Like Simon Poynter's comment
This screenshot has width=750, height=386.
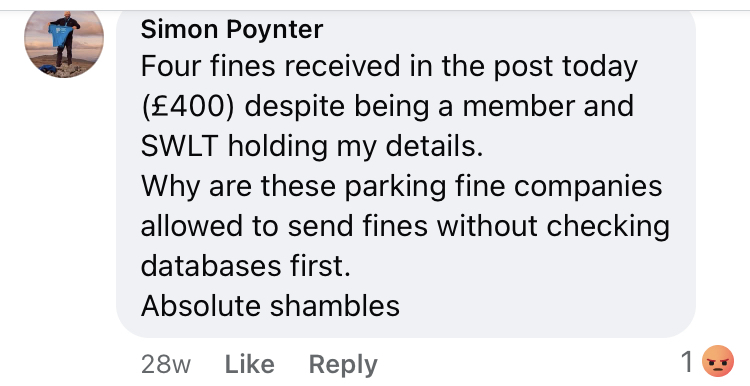tap(250, 364)
